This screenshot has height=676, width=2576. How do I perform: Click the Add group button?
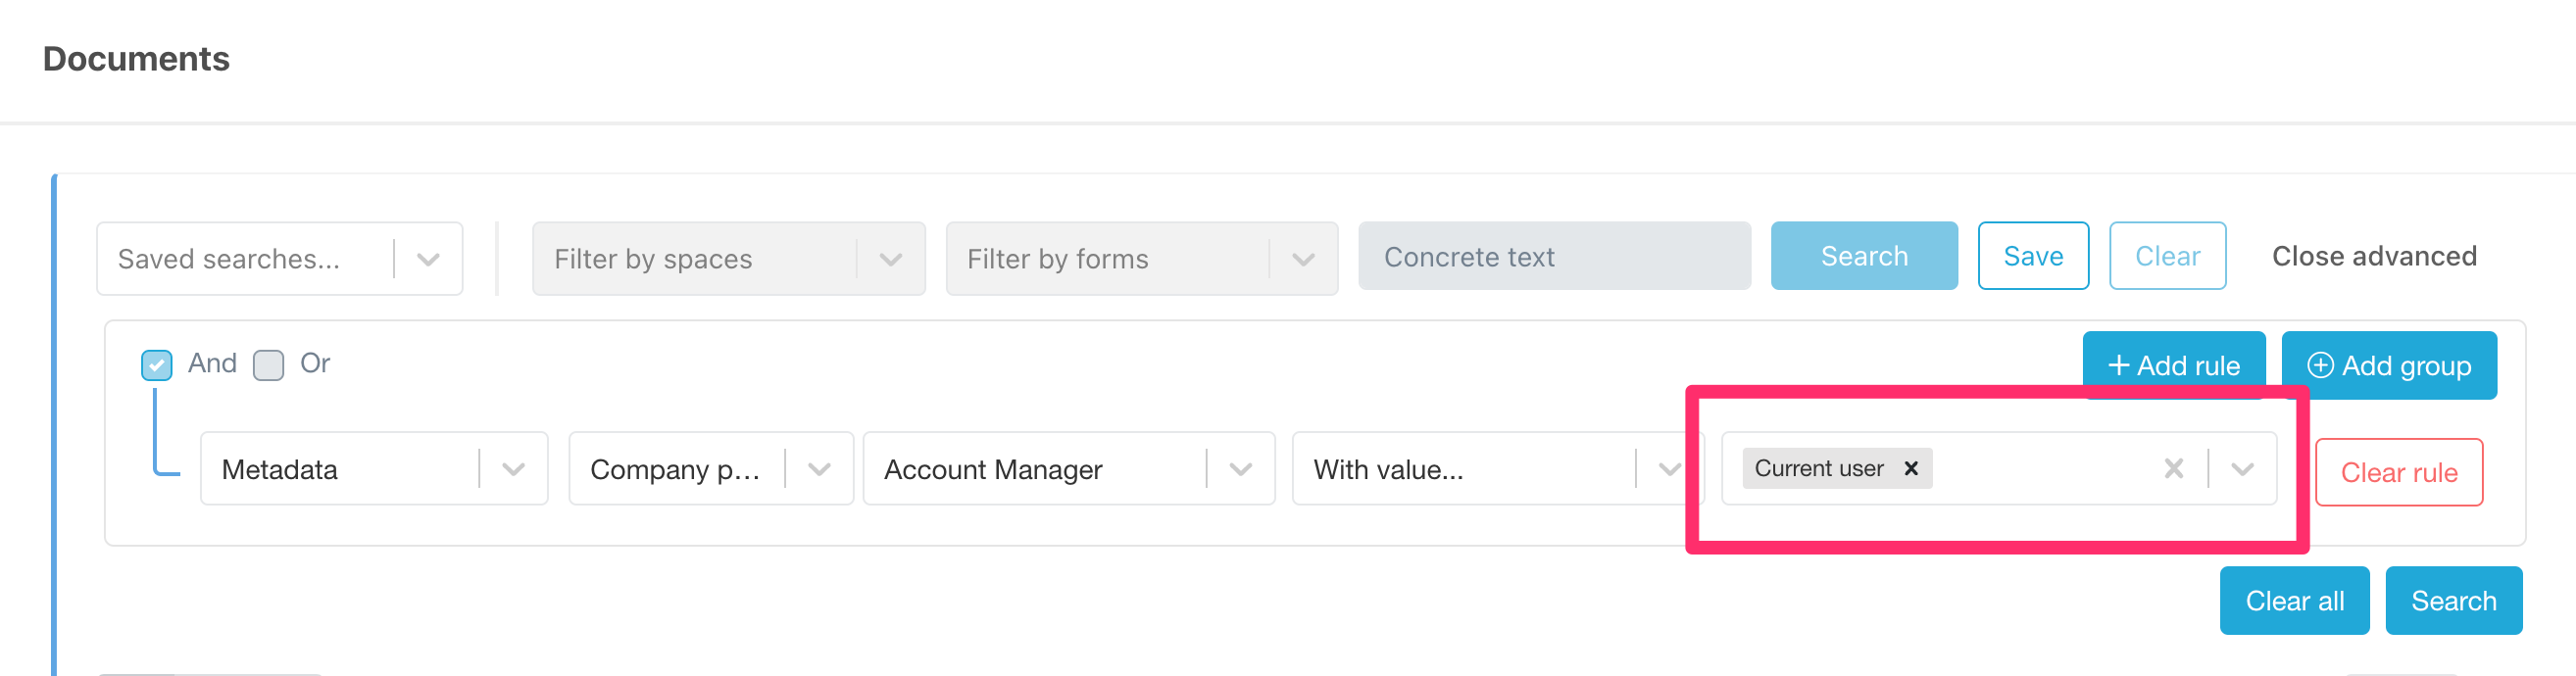[x=2388, y=365]
